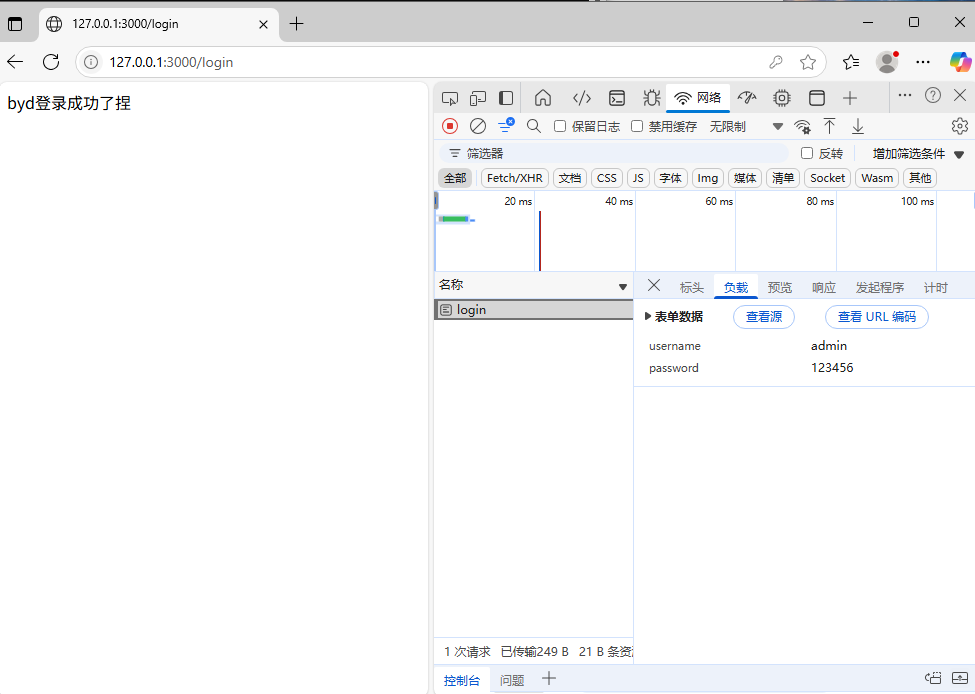975x694 pixels.
Task: Filter by Wasm requests
Action: point(877,178)
